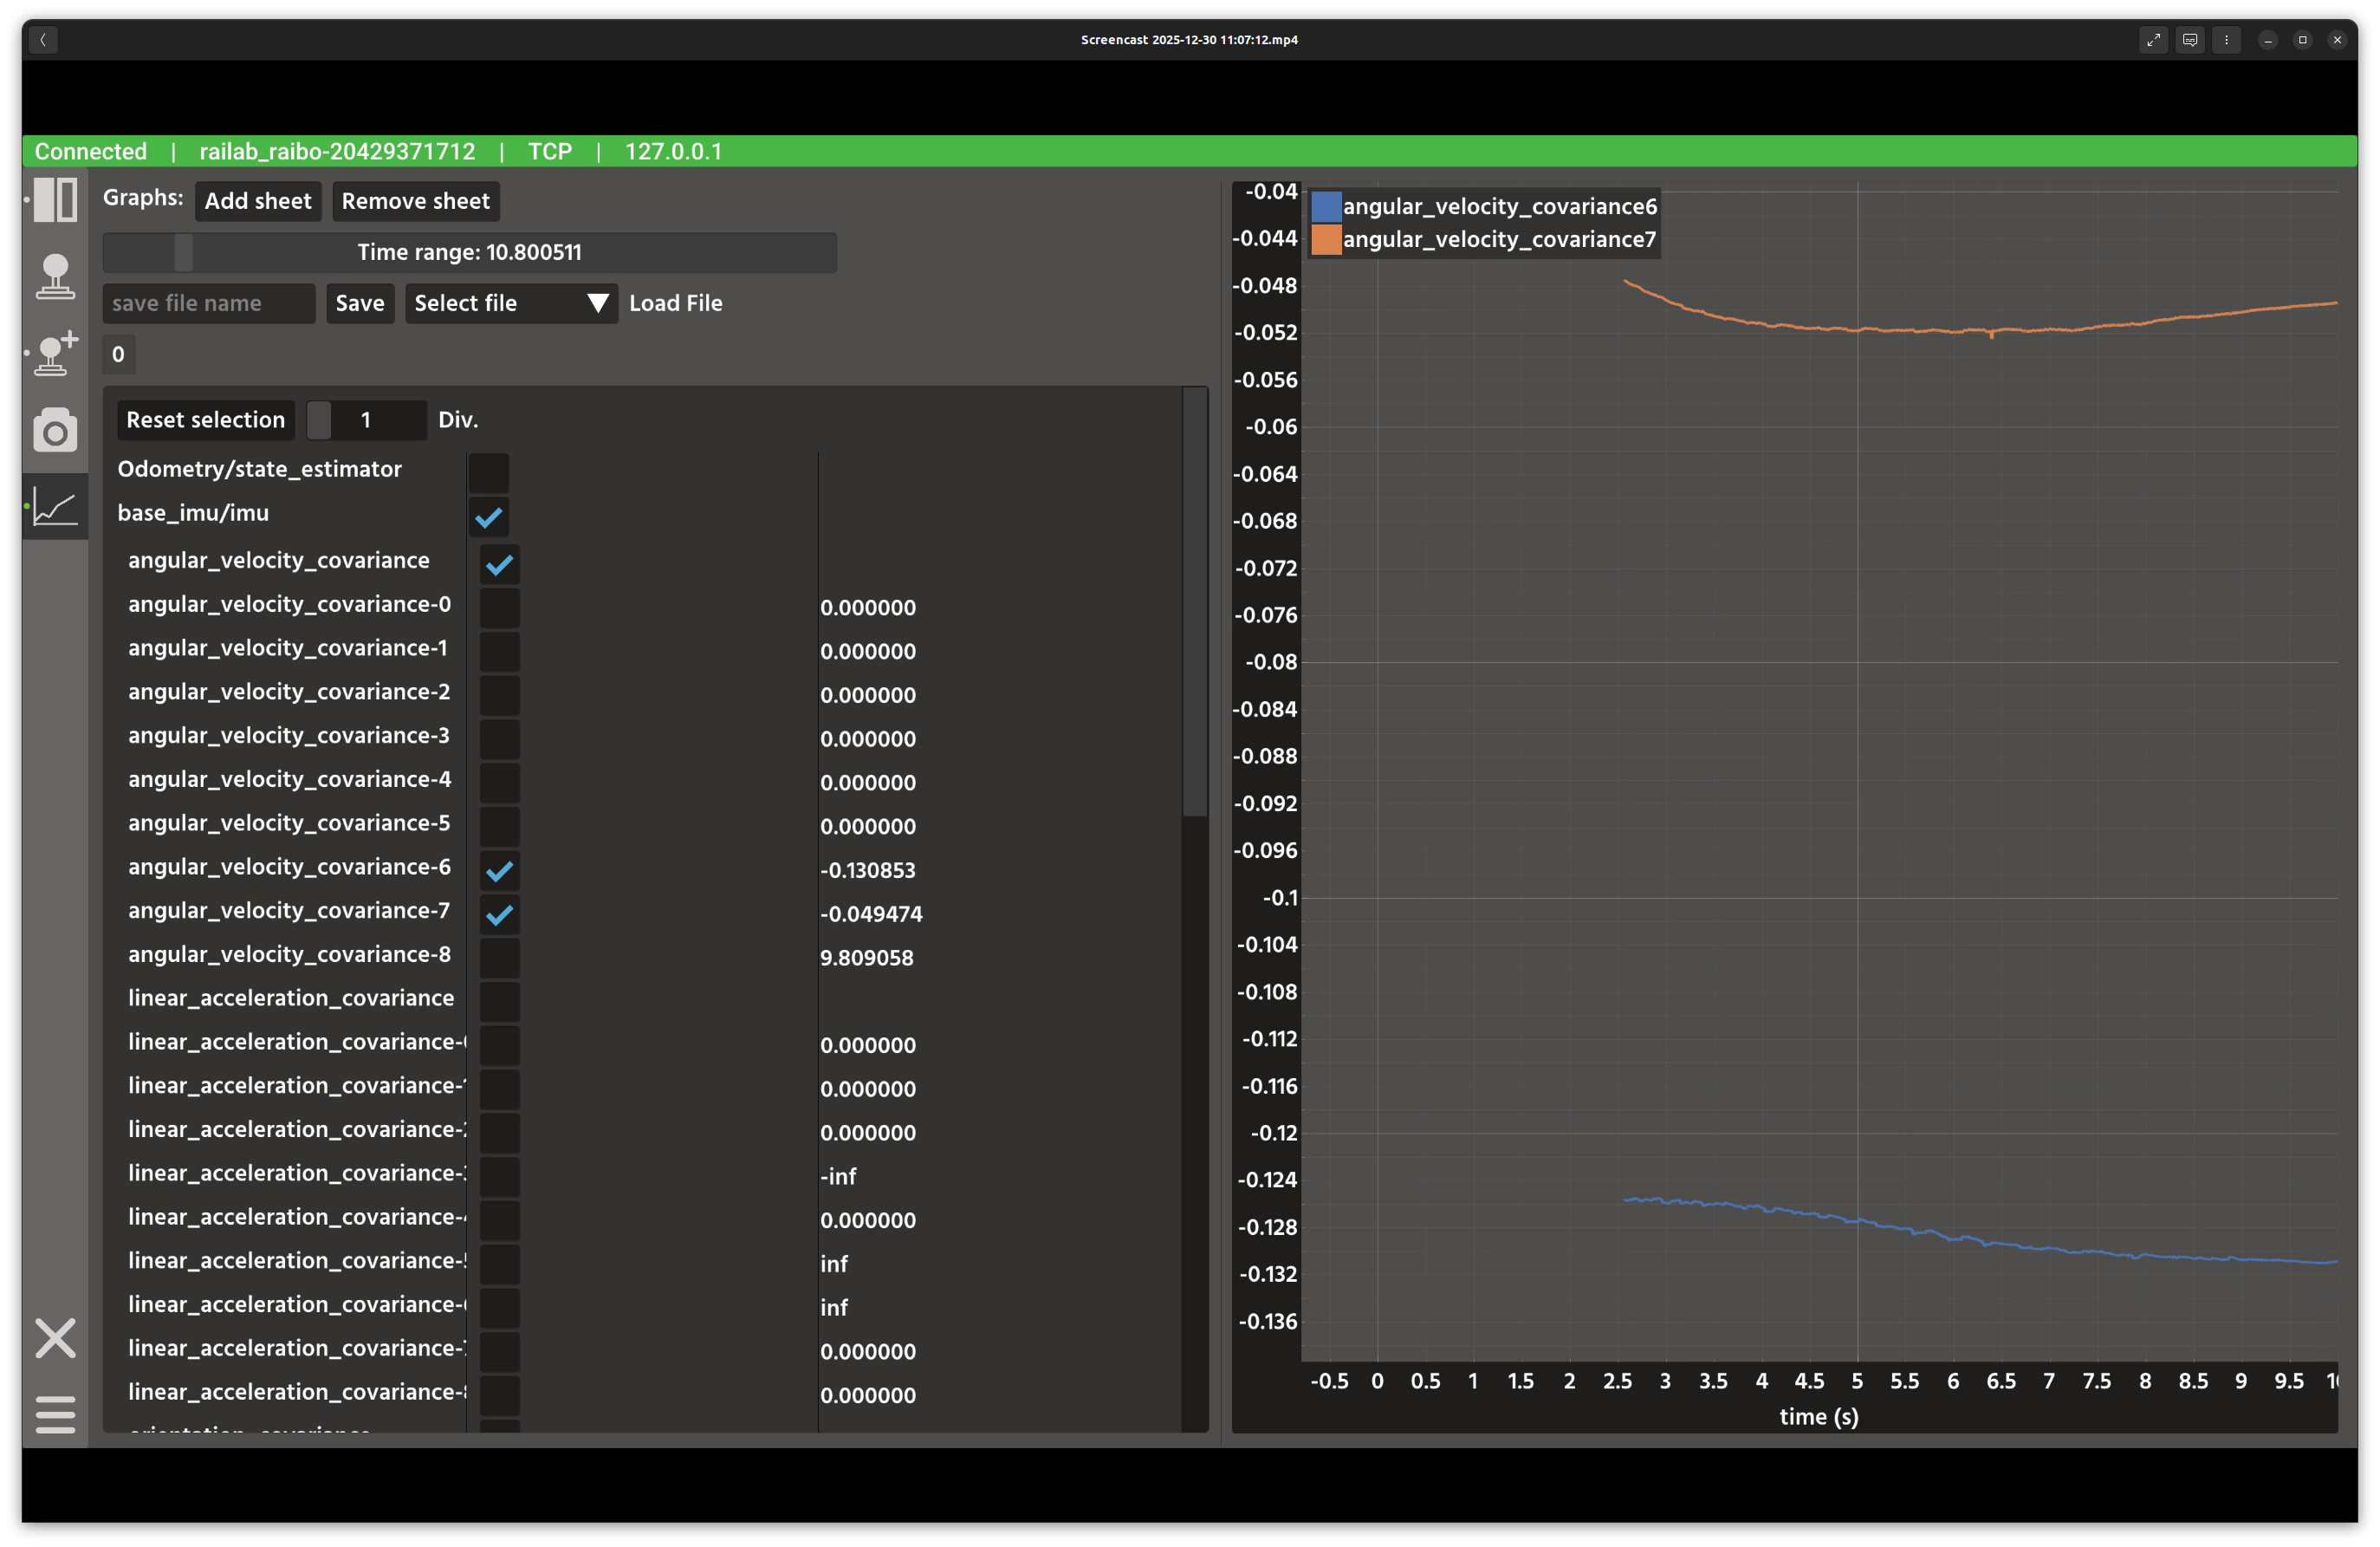Open the hamburger menu icon
2380x1547 pixels.
[x=55, y=1414]
